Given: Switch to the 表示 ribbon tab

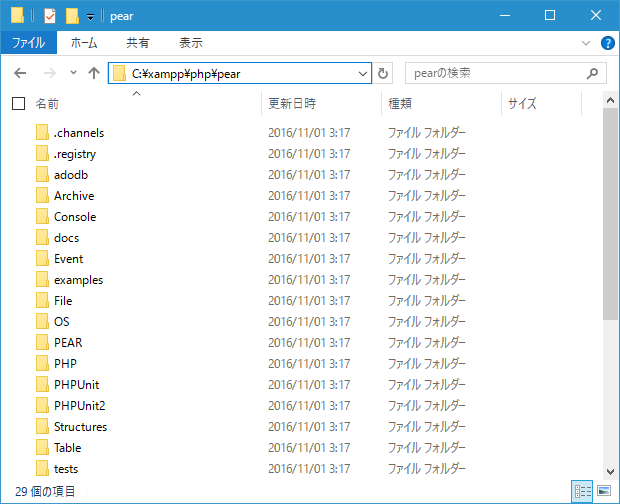Looking at the screenshot, I should click(x=191, y=43).
